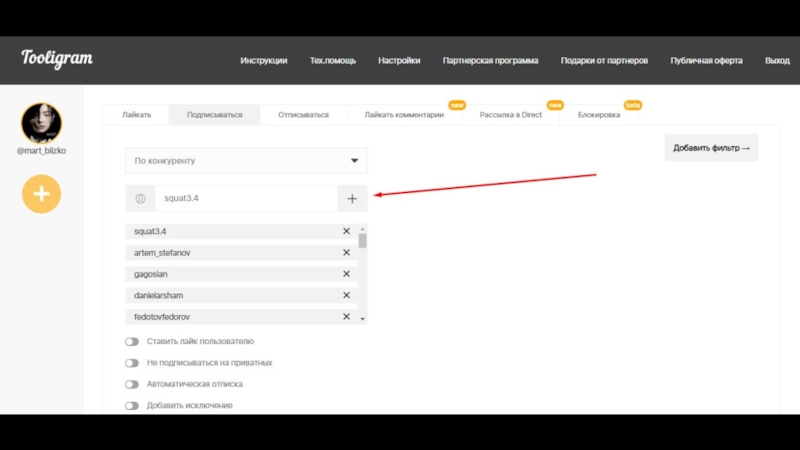The image size is (800, 450).
Task: Switch to the Лайкать tab
Action: [x=136, y=115]
